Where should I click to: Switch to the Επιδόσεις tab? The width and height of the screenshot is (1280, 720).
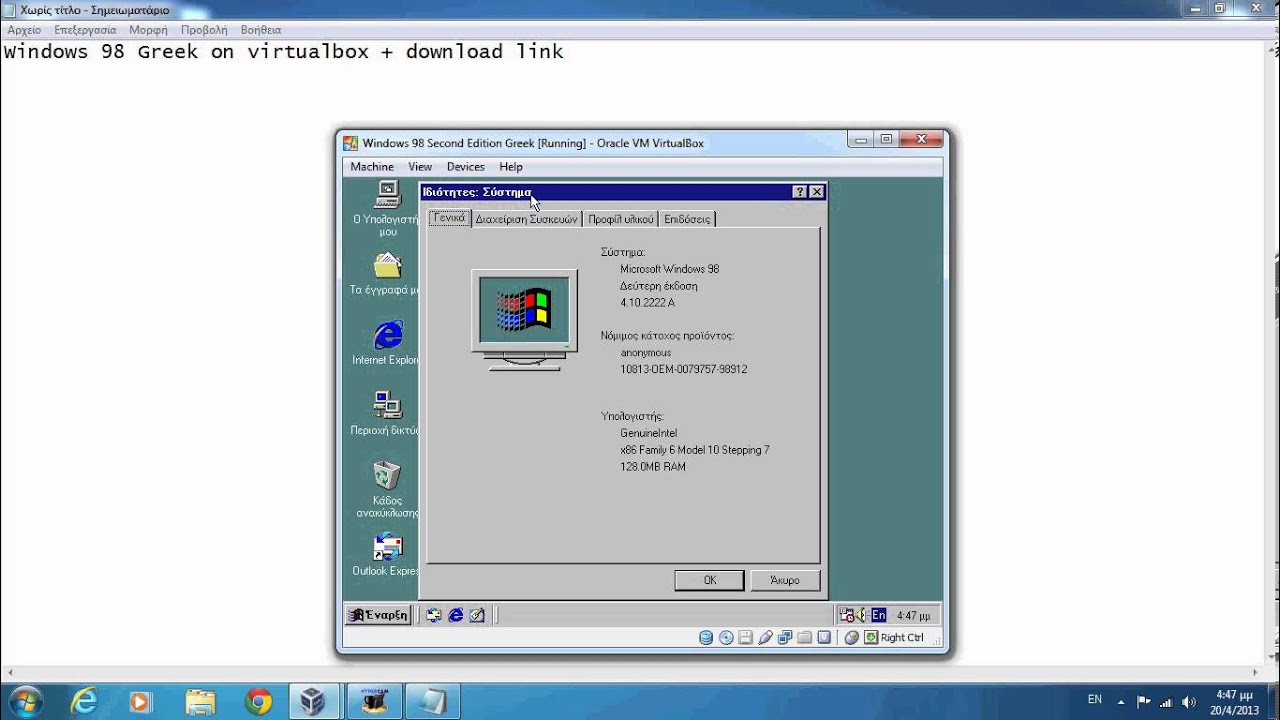click(687, 219)
